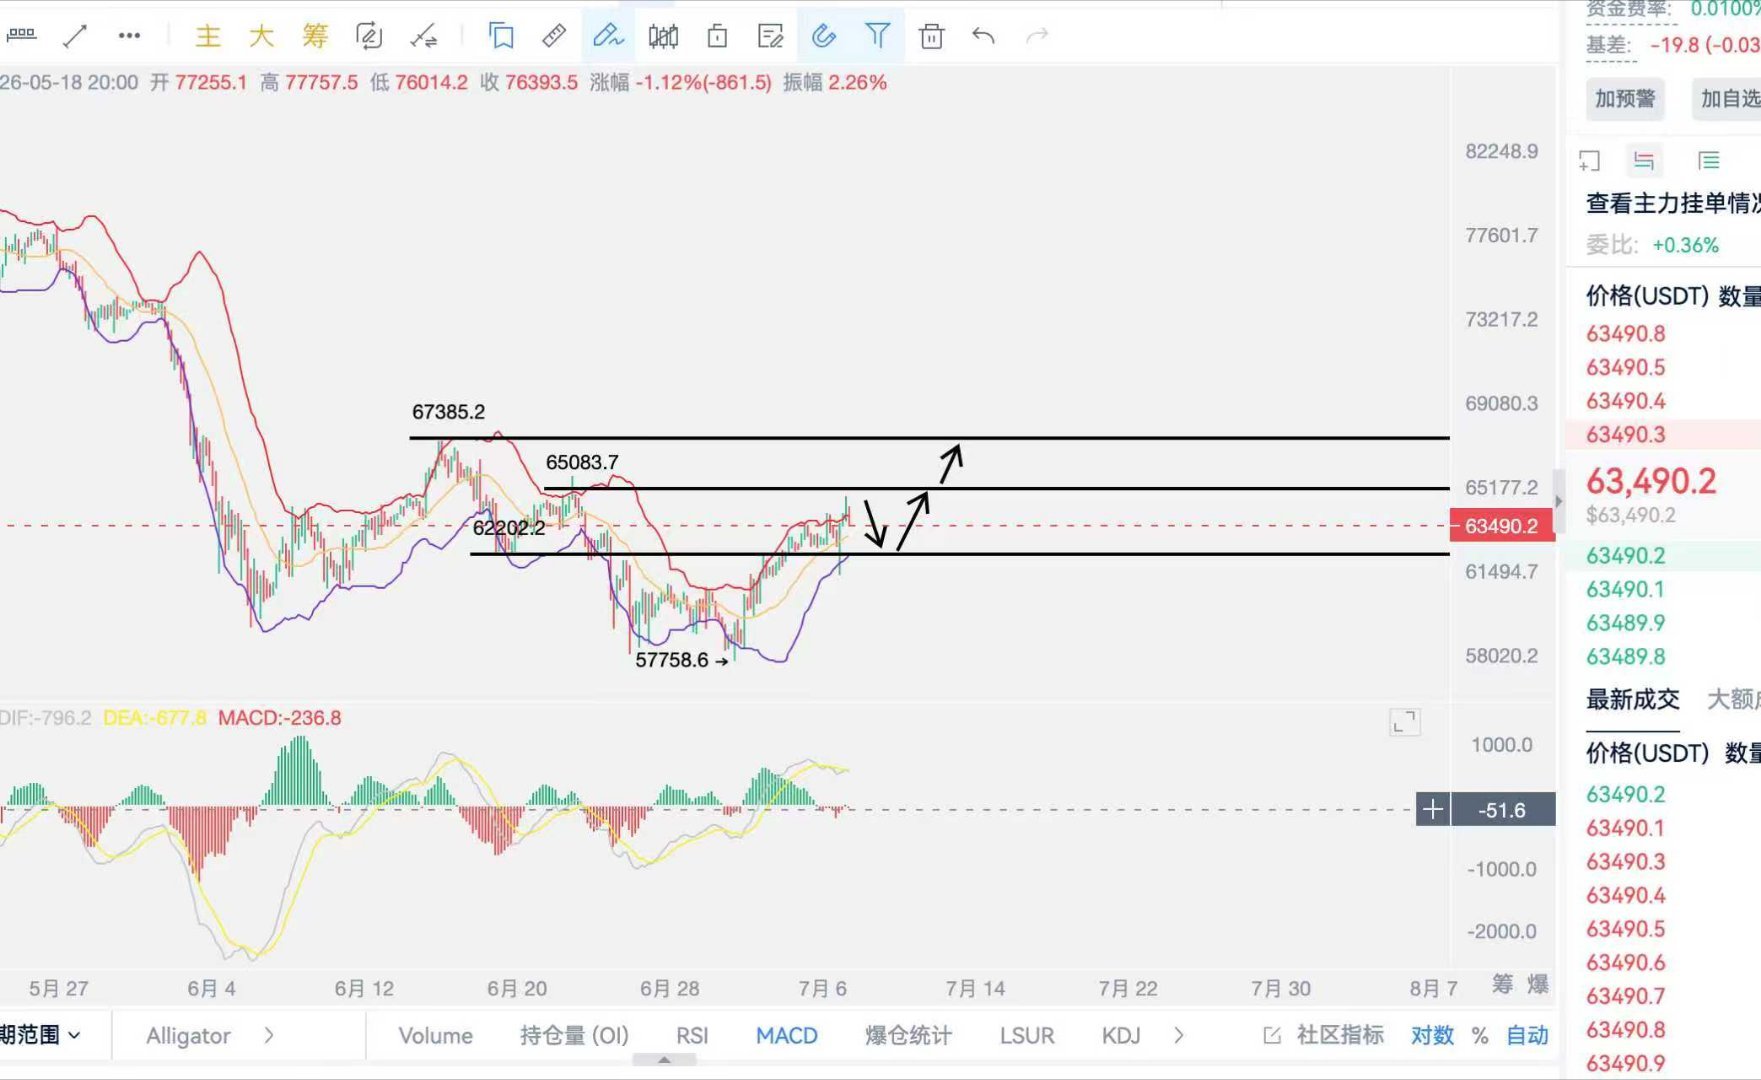Image resolution: width=1761 pixels, height=1080 pixels.
Task: Click the 65083.7 horizontal line label
Action: 582,463
